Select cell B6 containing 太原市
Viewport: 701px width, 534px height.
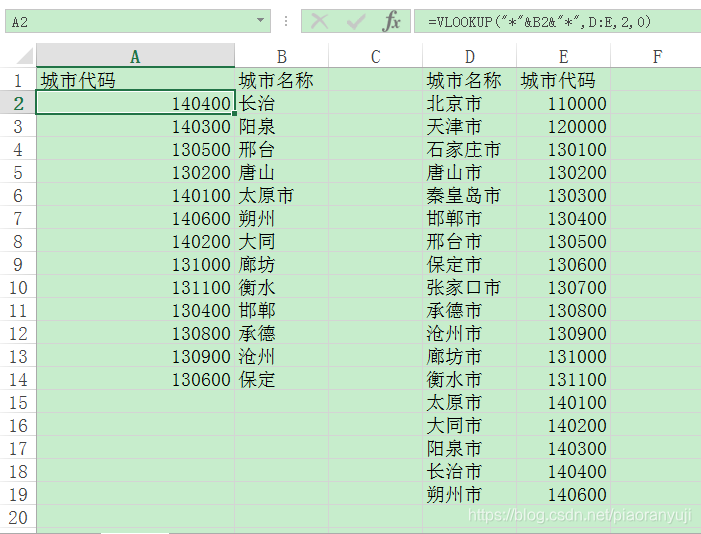point(282,195)
